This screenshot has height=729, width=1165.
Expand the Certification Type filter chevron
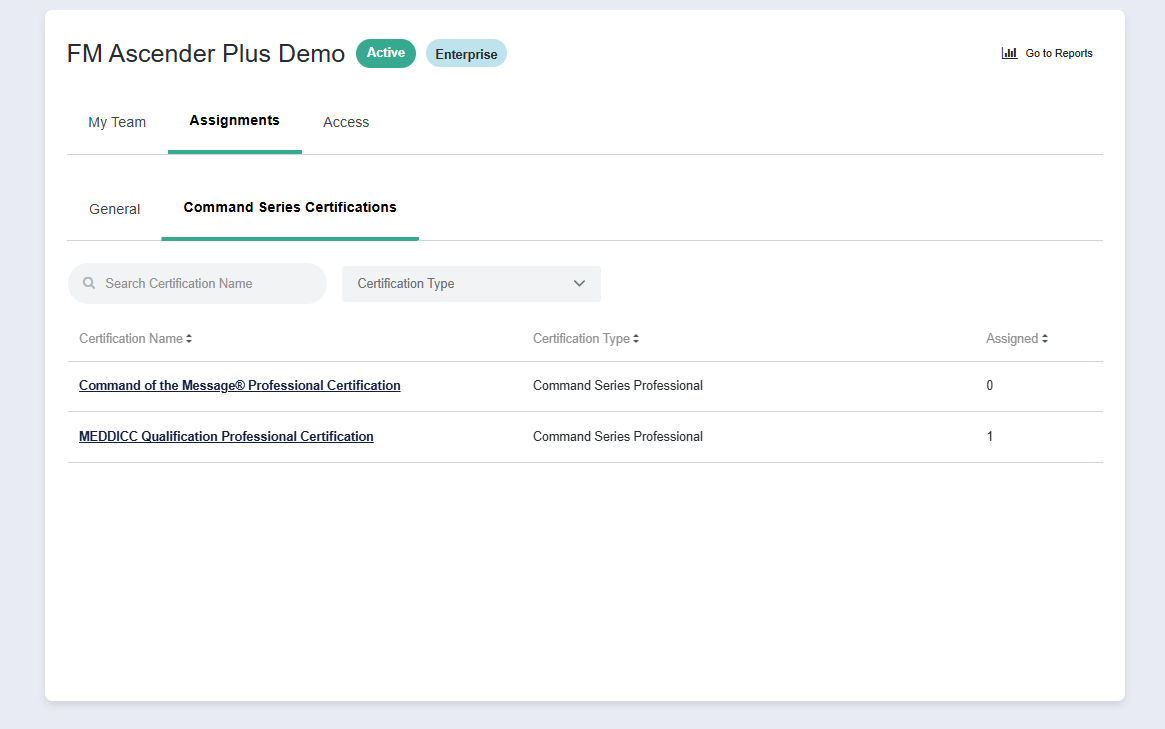pos(579,283)
